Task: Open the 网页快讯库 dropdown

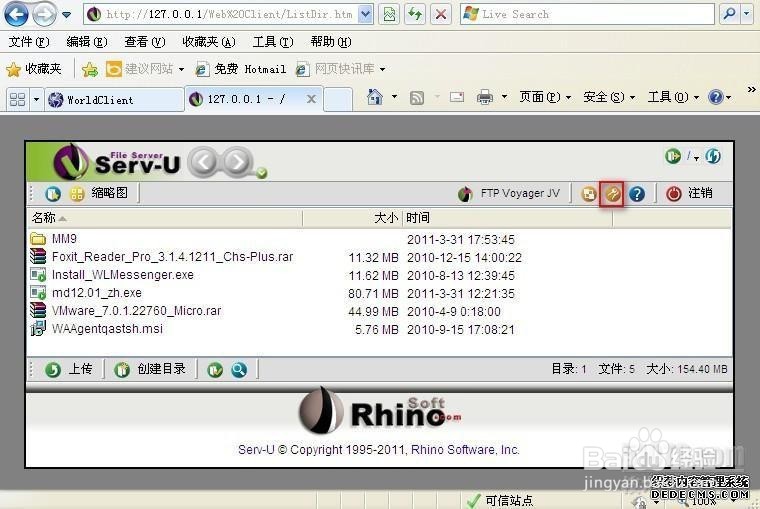Action: 341,69
